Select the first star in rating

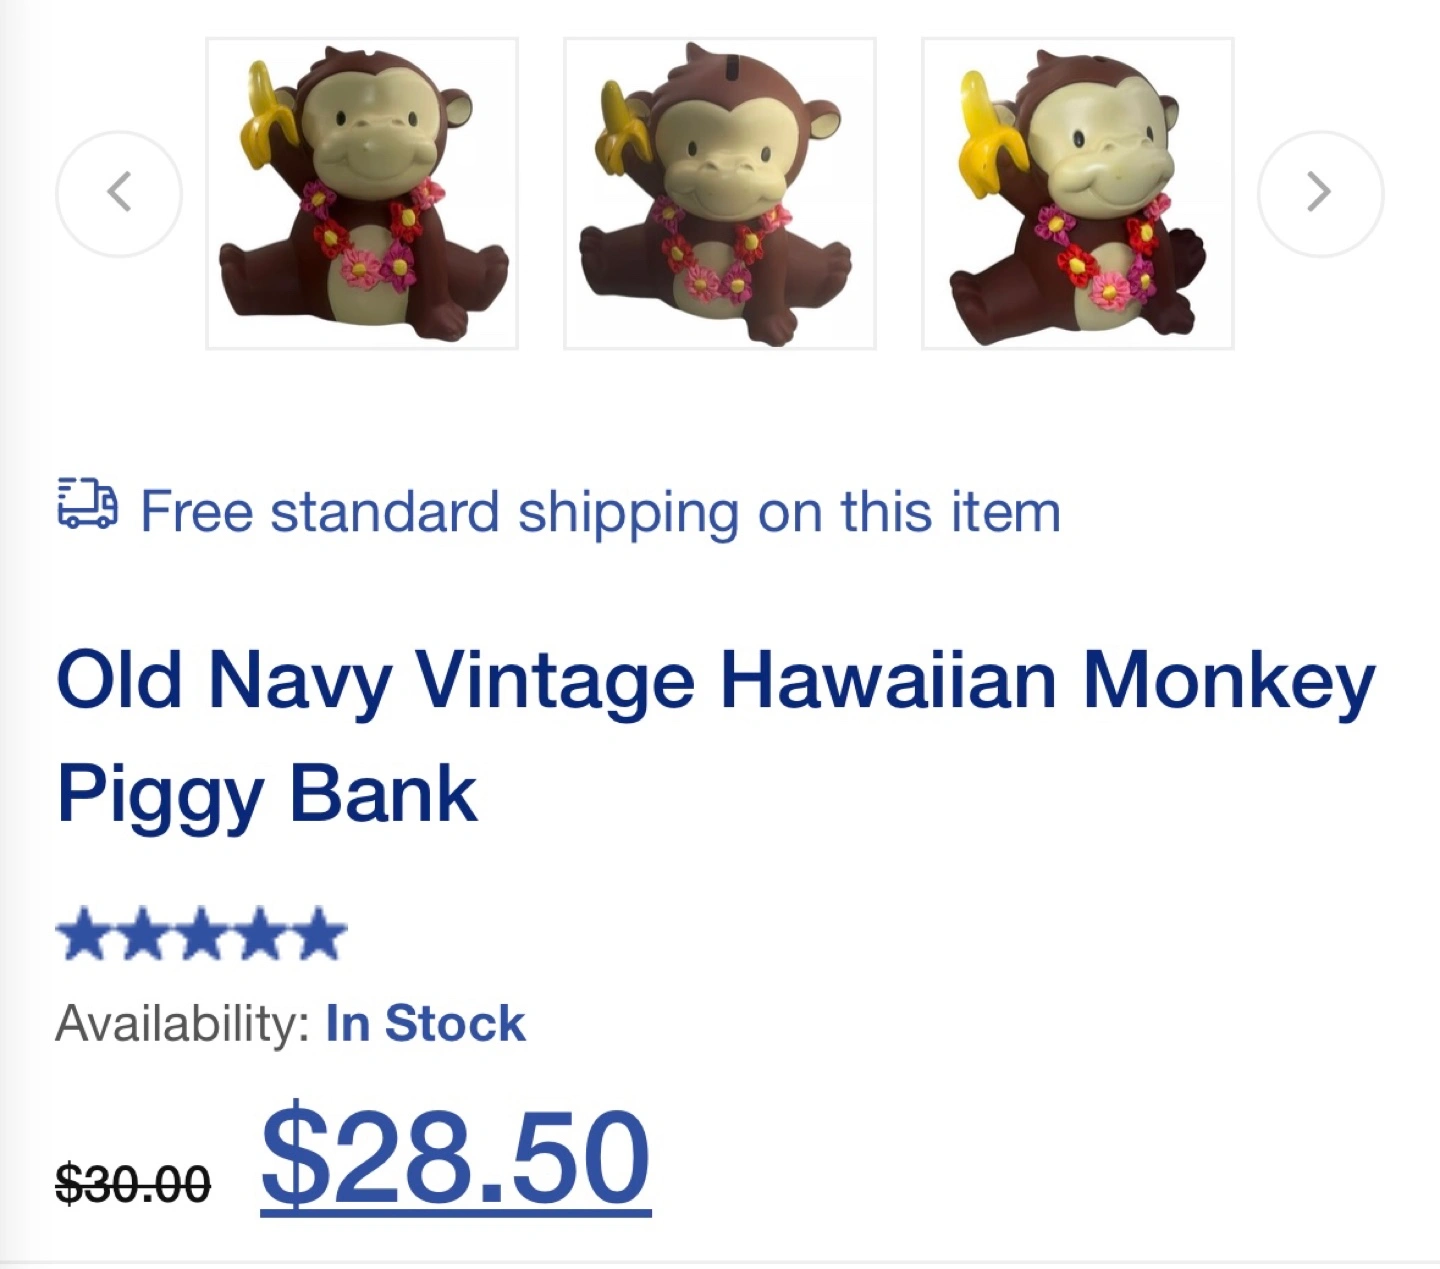coord(84,934)
